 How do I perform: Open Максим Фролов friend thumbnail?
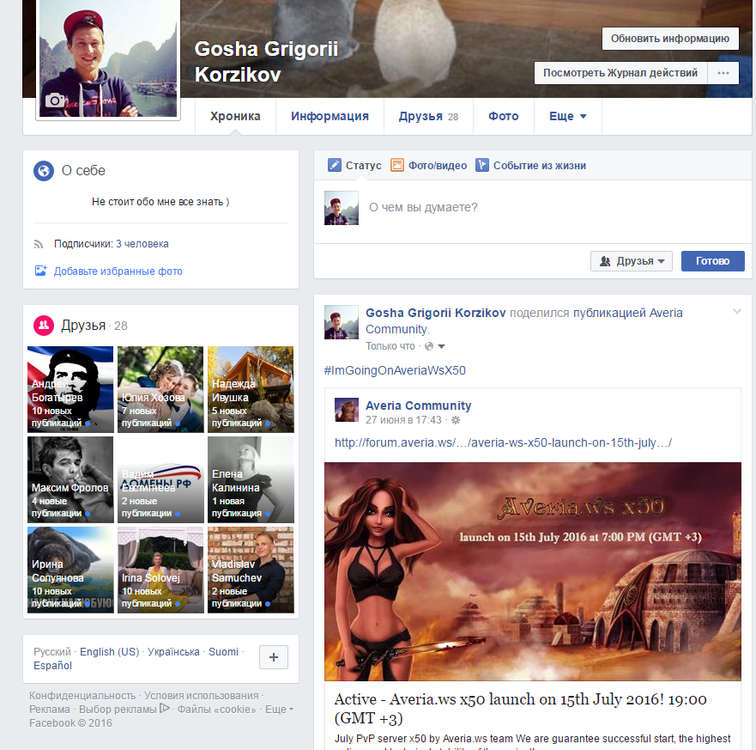click(71, 480)
